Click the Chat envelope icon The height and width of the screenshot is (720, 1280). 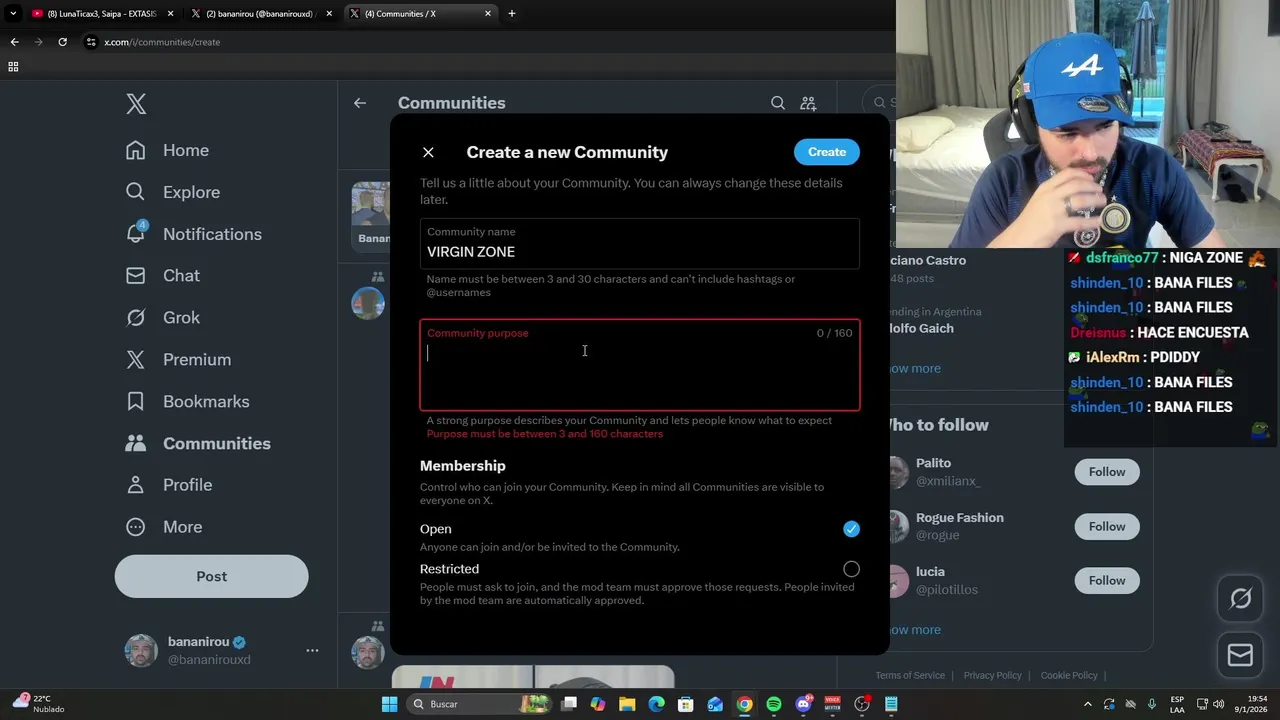[136, 275]
